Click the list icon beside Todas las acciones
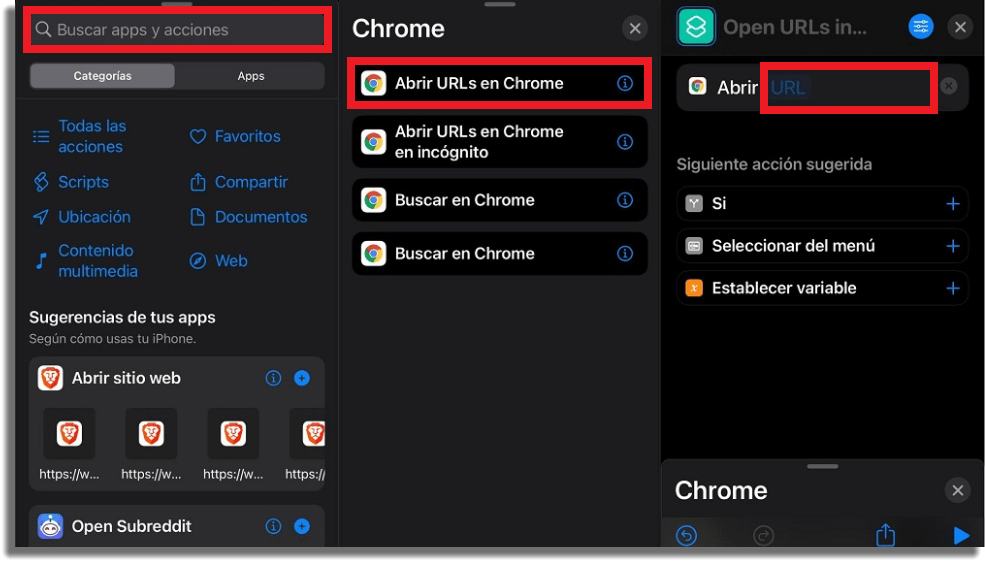 click(x=41, y=136)
